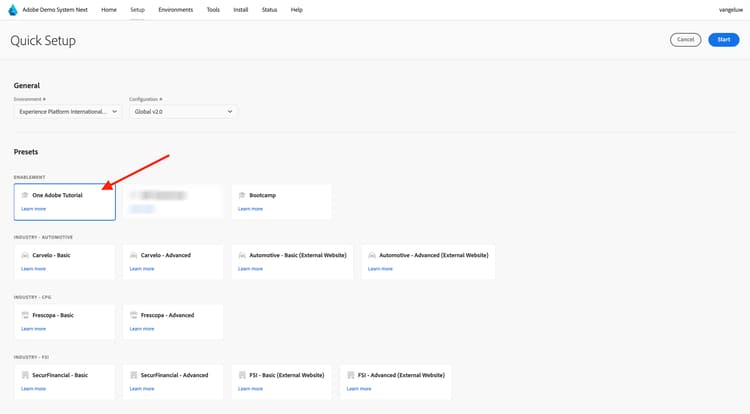Open the Home menu item
Viewport: 750px width, 414px height.
pos(109,10)
